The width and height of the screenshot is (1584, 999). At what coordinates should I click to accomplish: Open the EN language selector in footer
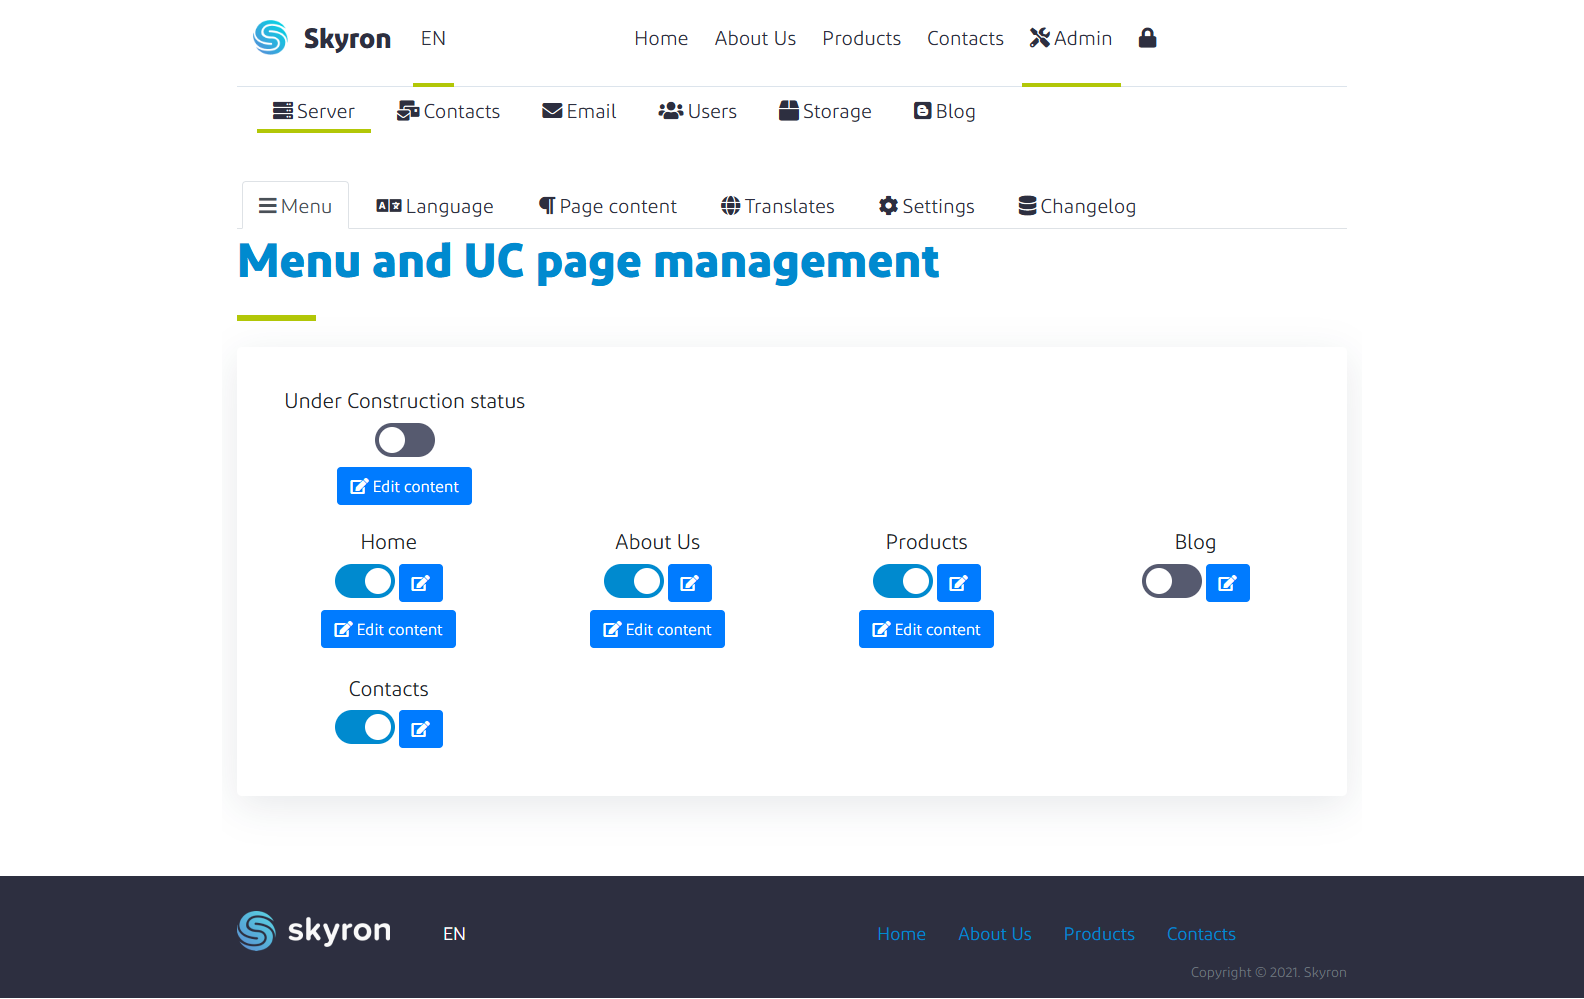[454, 933]
